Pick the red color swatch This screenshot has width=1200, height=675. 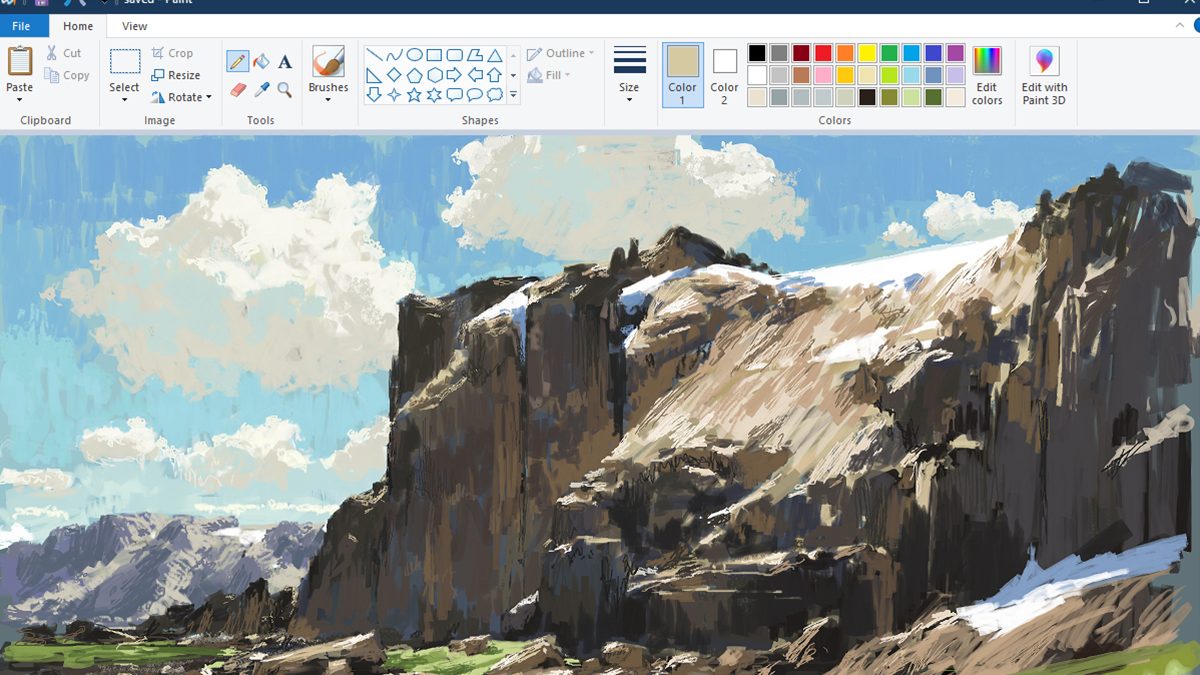pos(821,52)
